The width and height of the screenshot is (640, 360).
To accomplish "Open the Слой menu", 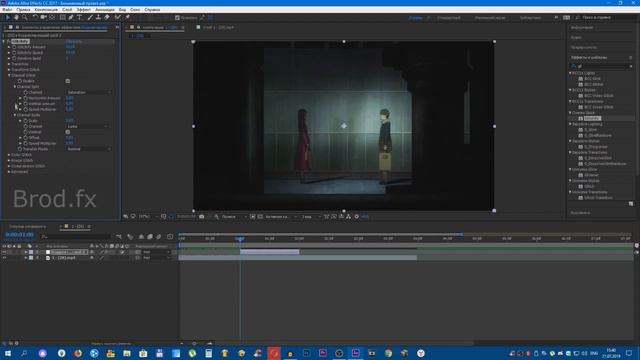I will (x=67, y=9).
